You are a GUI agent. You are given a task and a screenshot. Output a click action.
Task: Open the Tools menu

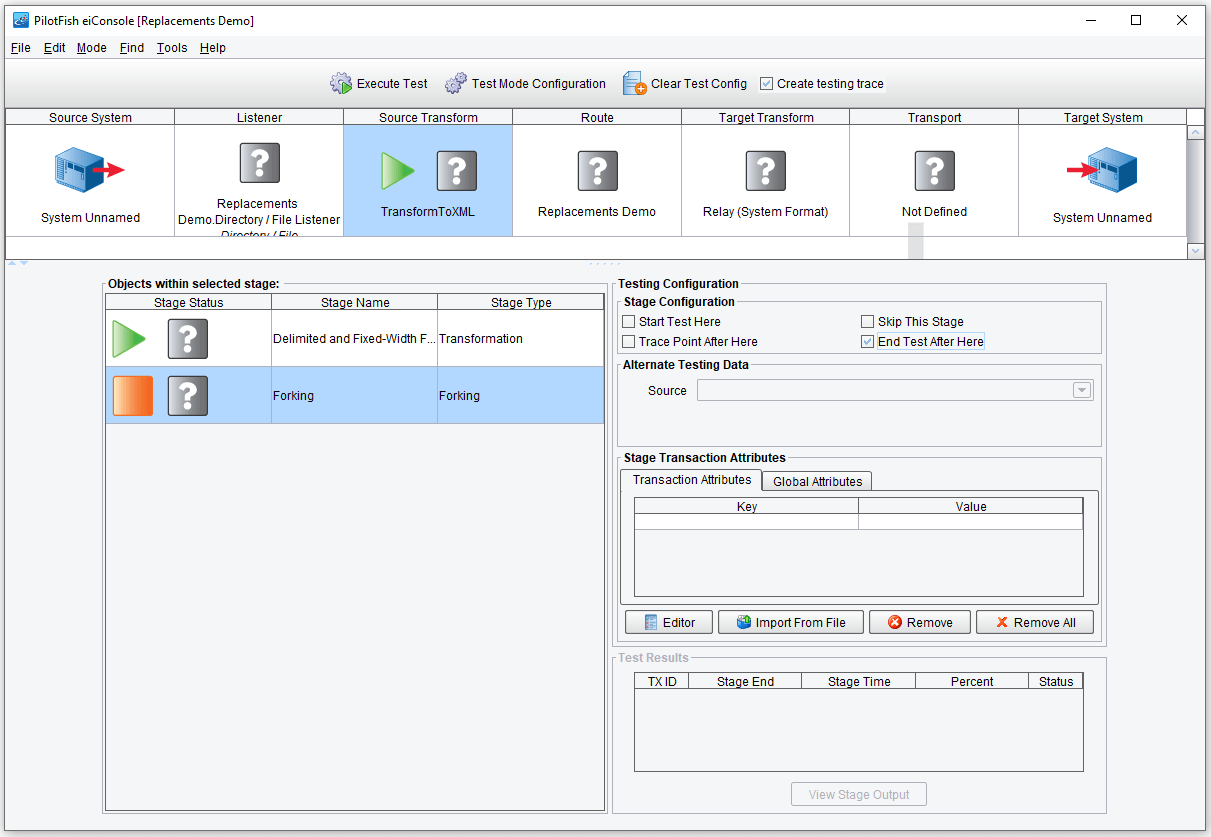coord(172,48)
